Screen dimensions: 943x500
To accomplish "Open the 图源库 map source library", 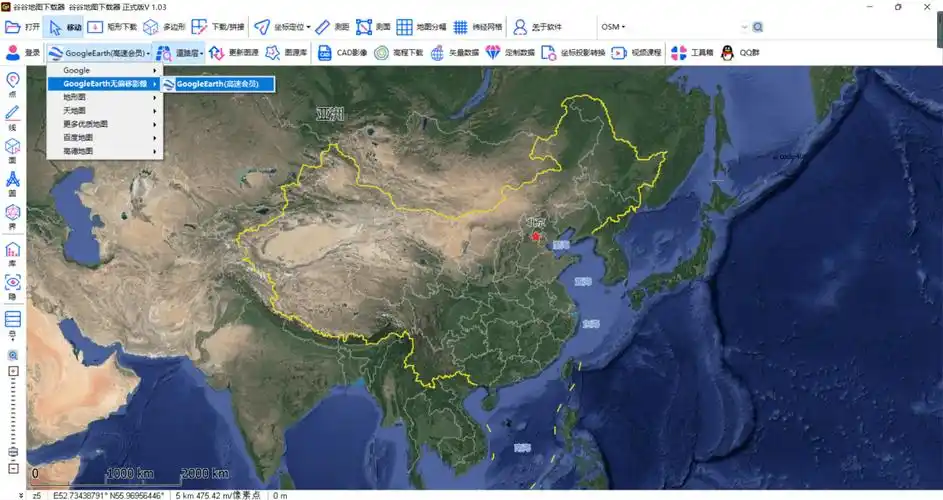I will [286, 53].
